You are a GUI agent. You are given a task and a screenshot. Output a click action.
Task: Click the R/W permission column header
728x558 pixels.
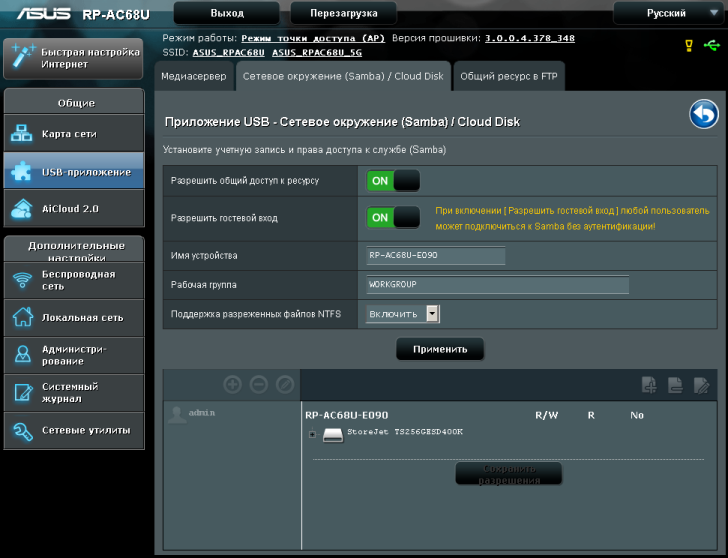pyautogui.click(x=546, y=415)
